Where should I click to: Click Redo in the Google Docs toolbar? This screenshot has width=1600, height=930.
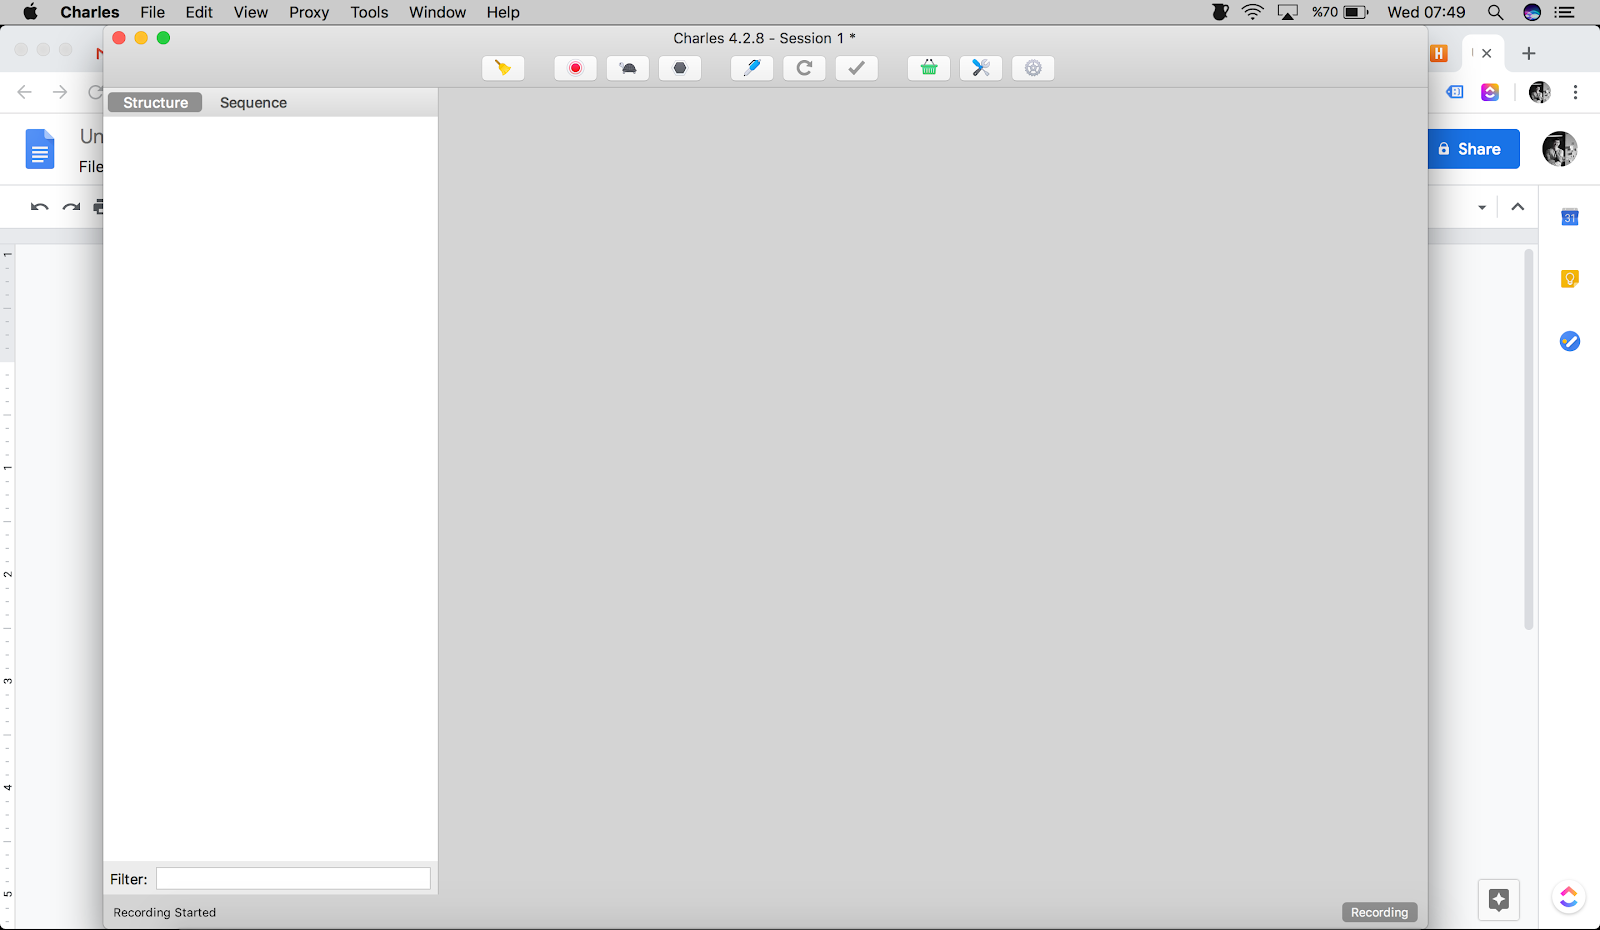(x=71, y=207)
